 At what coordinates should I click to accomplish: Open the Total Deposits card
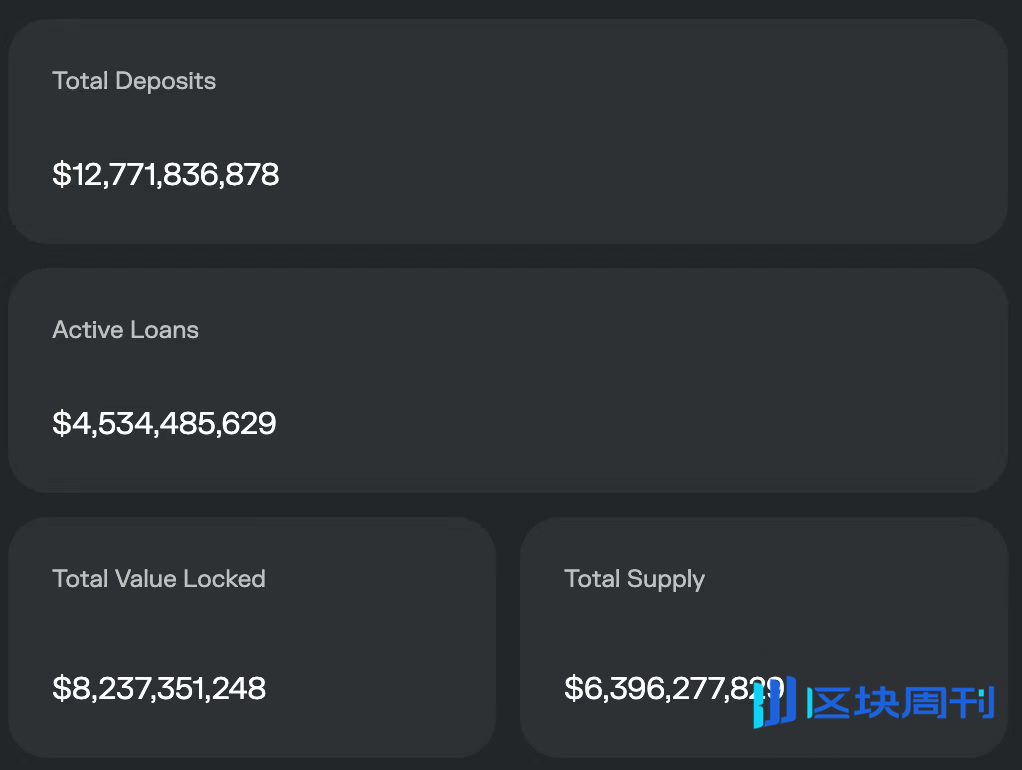600,130
